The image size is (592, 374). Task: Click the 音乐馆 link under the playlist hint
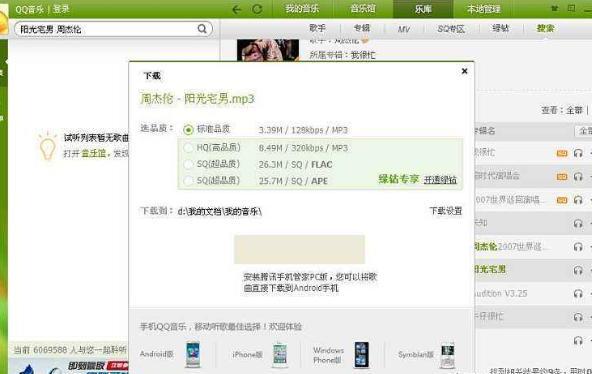[94, 154]
